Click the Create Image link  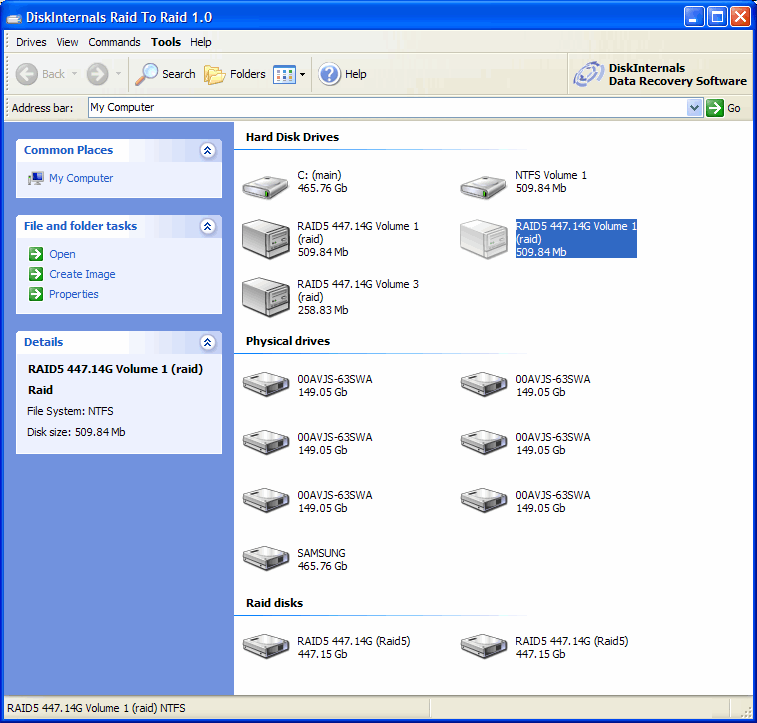coord(83,274)
